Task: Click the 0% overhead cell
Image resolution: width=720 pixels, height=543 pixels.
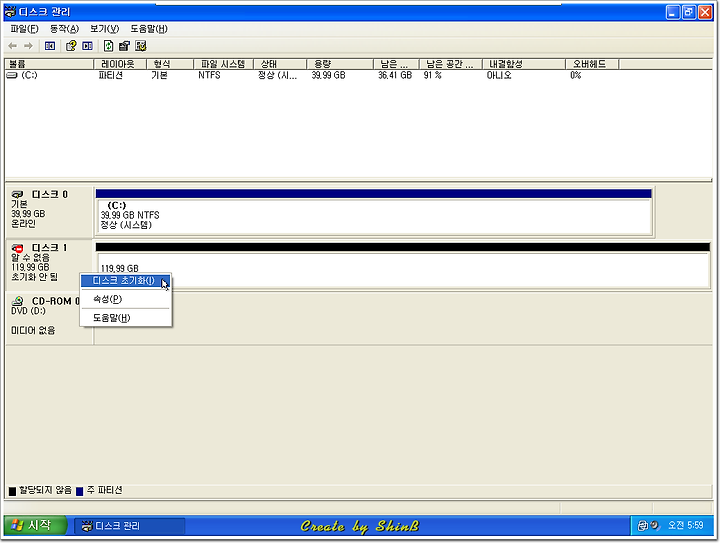Action: coord(576,75)
